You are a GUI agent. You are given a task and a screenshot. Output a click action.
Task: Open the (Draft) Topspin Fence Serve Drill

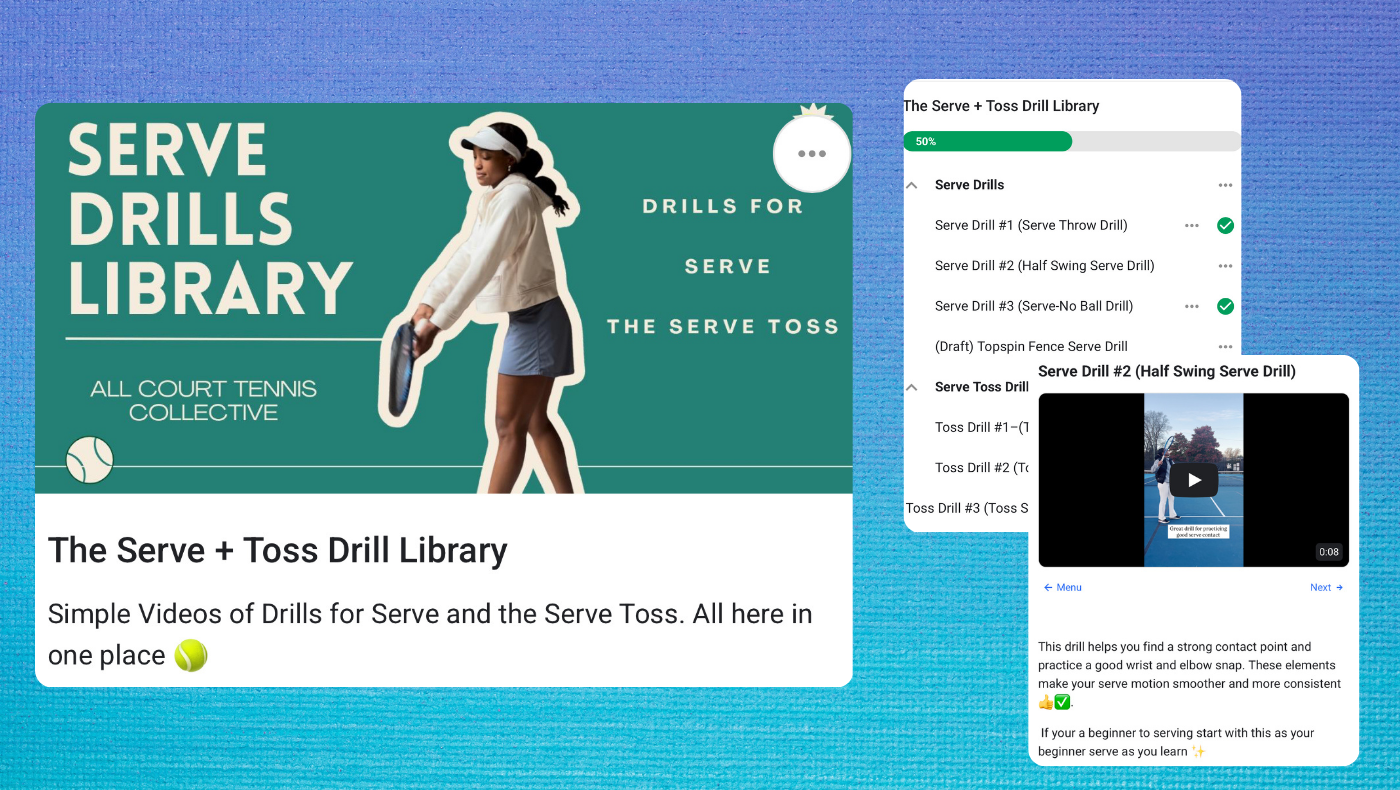[1031, 347]
